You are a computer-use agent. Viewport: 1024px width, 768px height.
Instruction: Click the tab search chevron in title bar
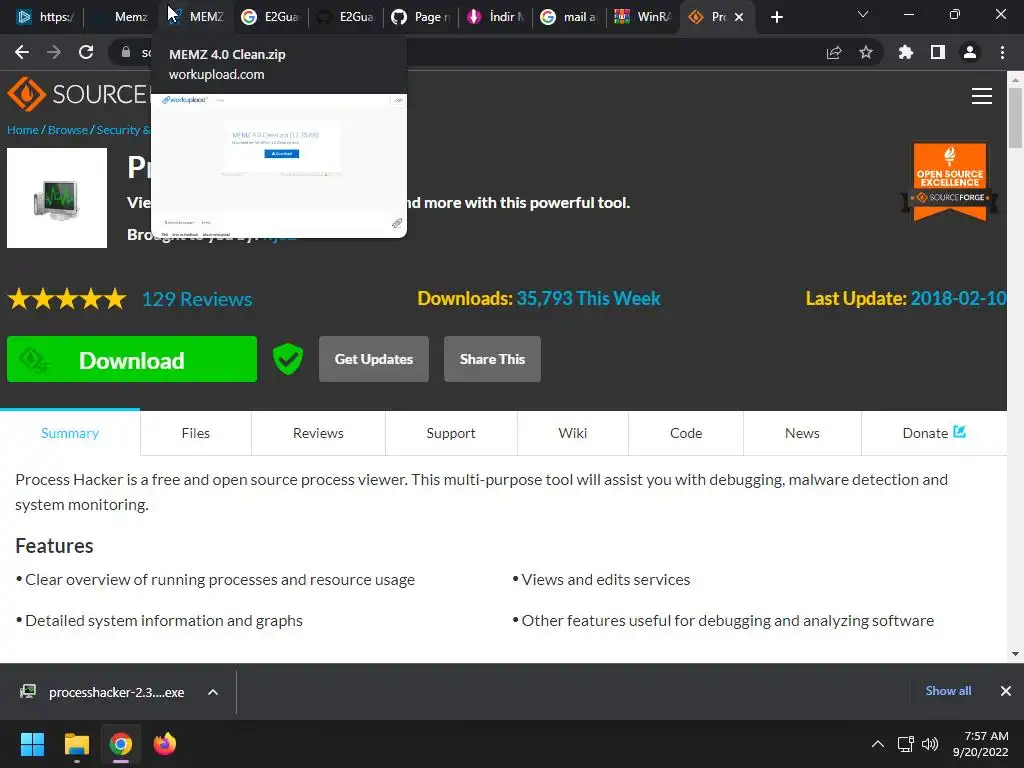coord(863,14)
